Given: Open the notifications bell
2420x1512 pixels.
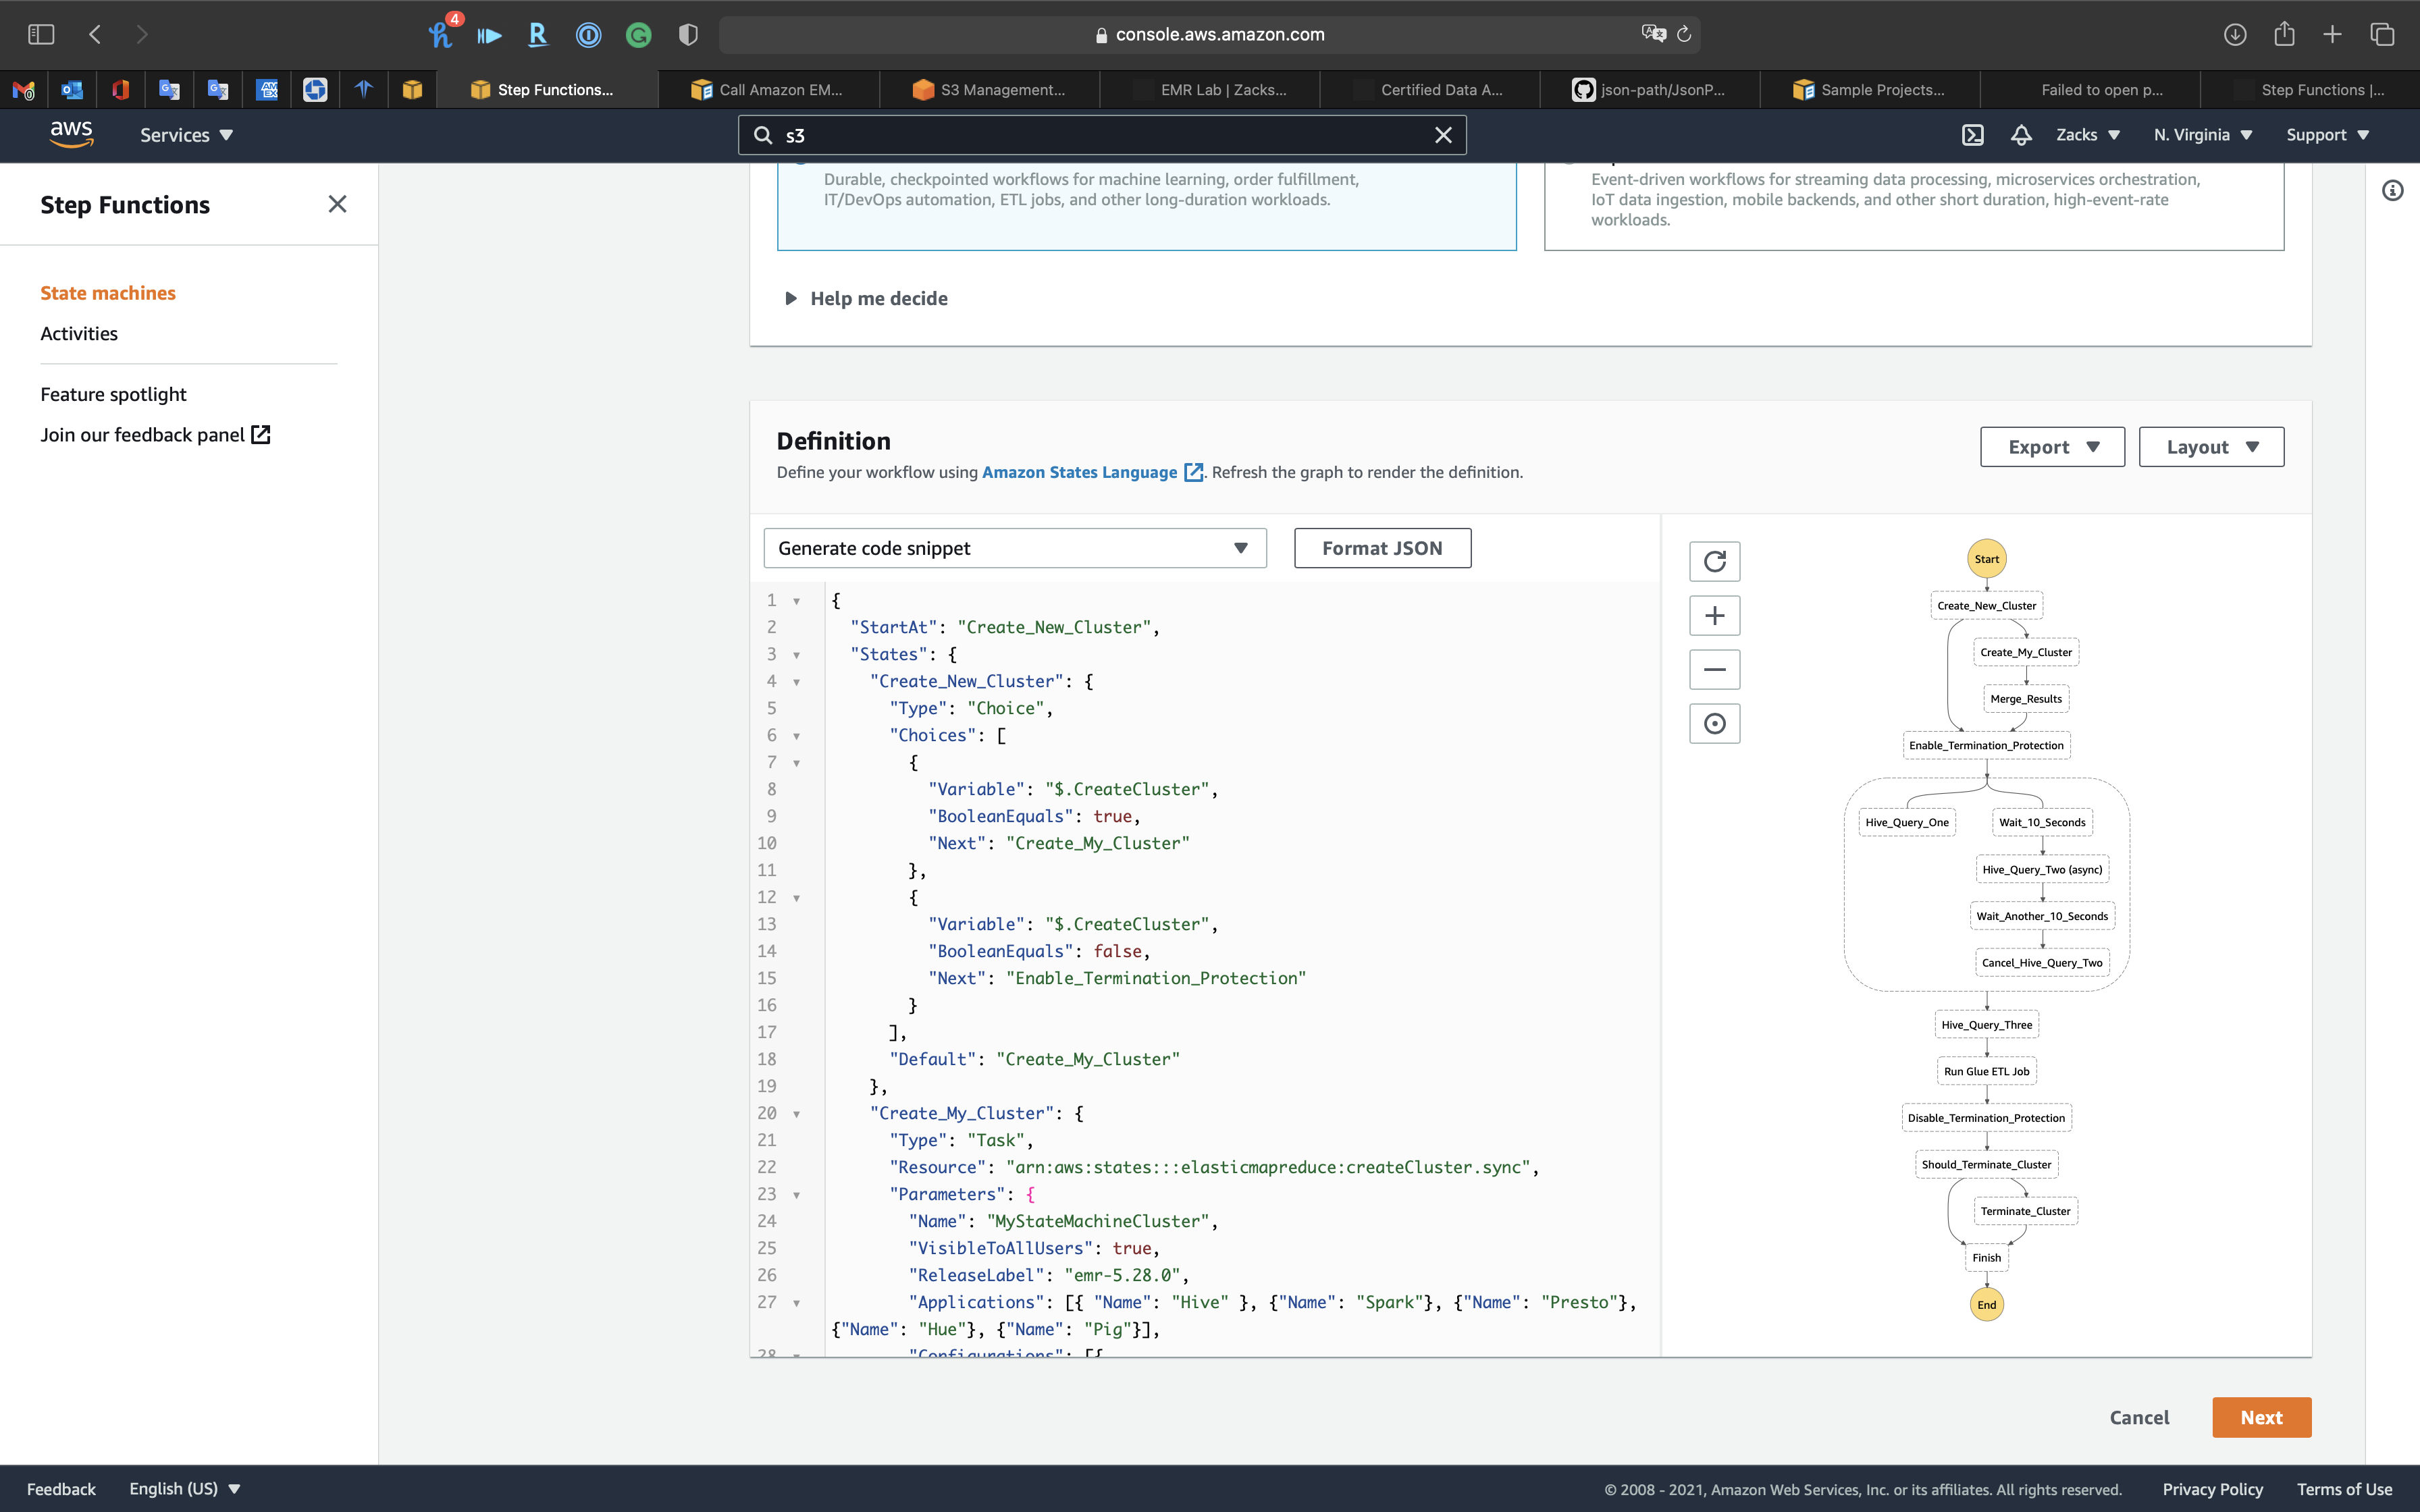Looking at the screenshot, I should 2021,135.
